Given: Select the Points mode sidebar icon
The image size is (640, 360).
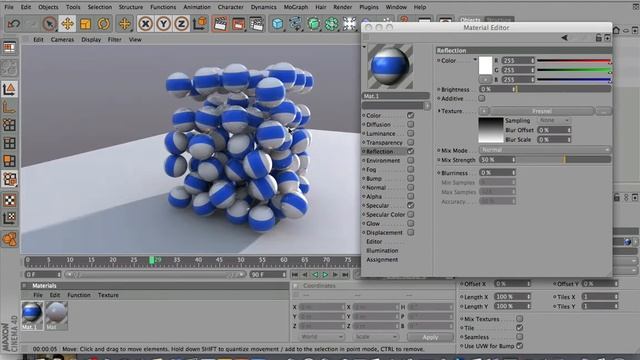Looking at the screenshot, I should coord(9,125).
